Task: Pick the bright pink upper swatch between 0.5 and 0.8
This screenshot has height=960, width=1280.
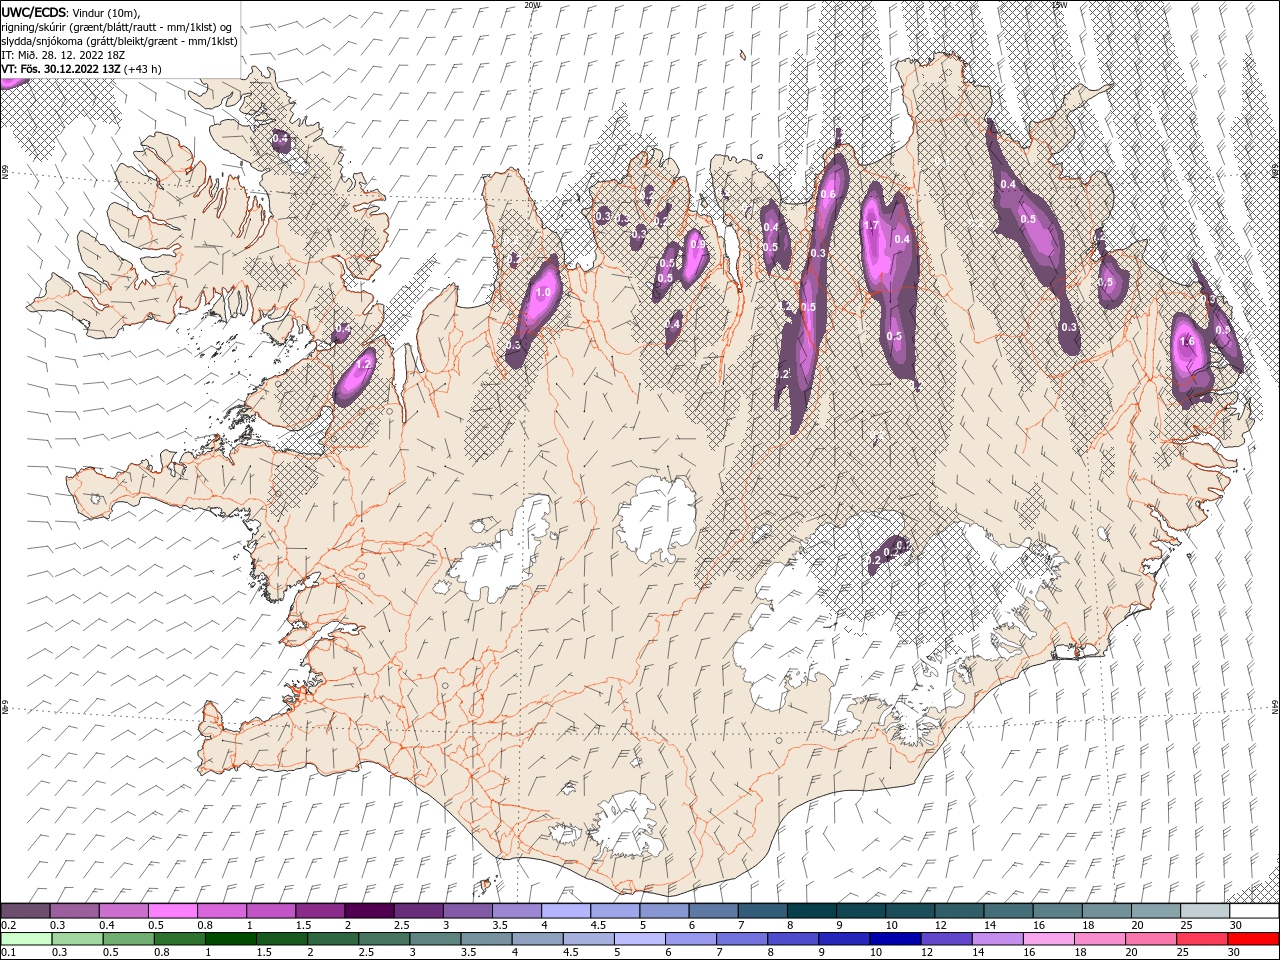Action: point(172,911)
